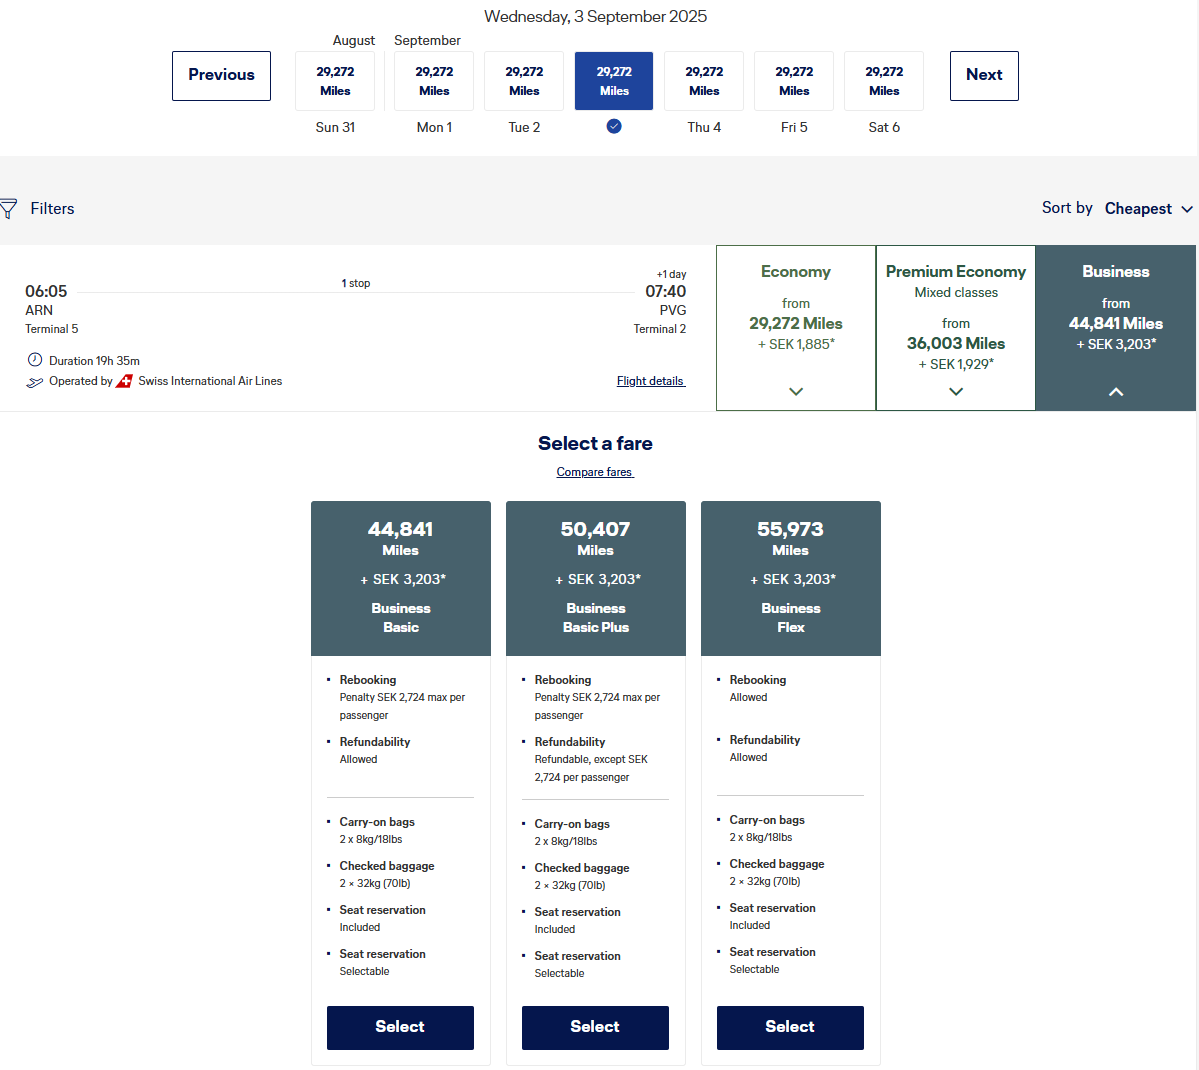
Task: Click Business Basic Plus 50,407 Miles header
Action: coord(596,578)
